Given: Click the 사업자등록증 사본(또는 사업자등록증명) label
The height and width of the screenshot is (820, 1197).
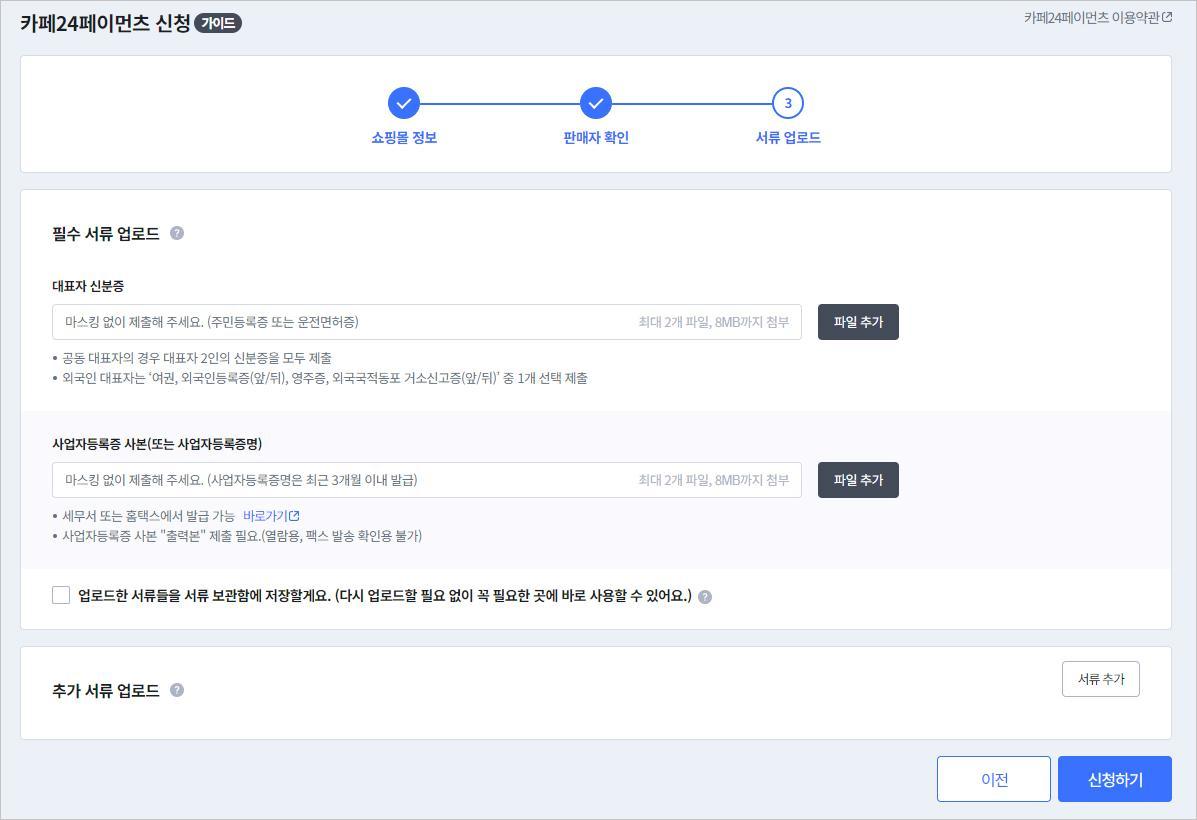Looking at the screenshot, I should (x=157, y=444).
